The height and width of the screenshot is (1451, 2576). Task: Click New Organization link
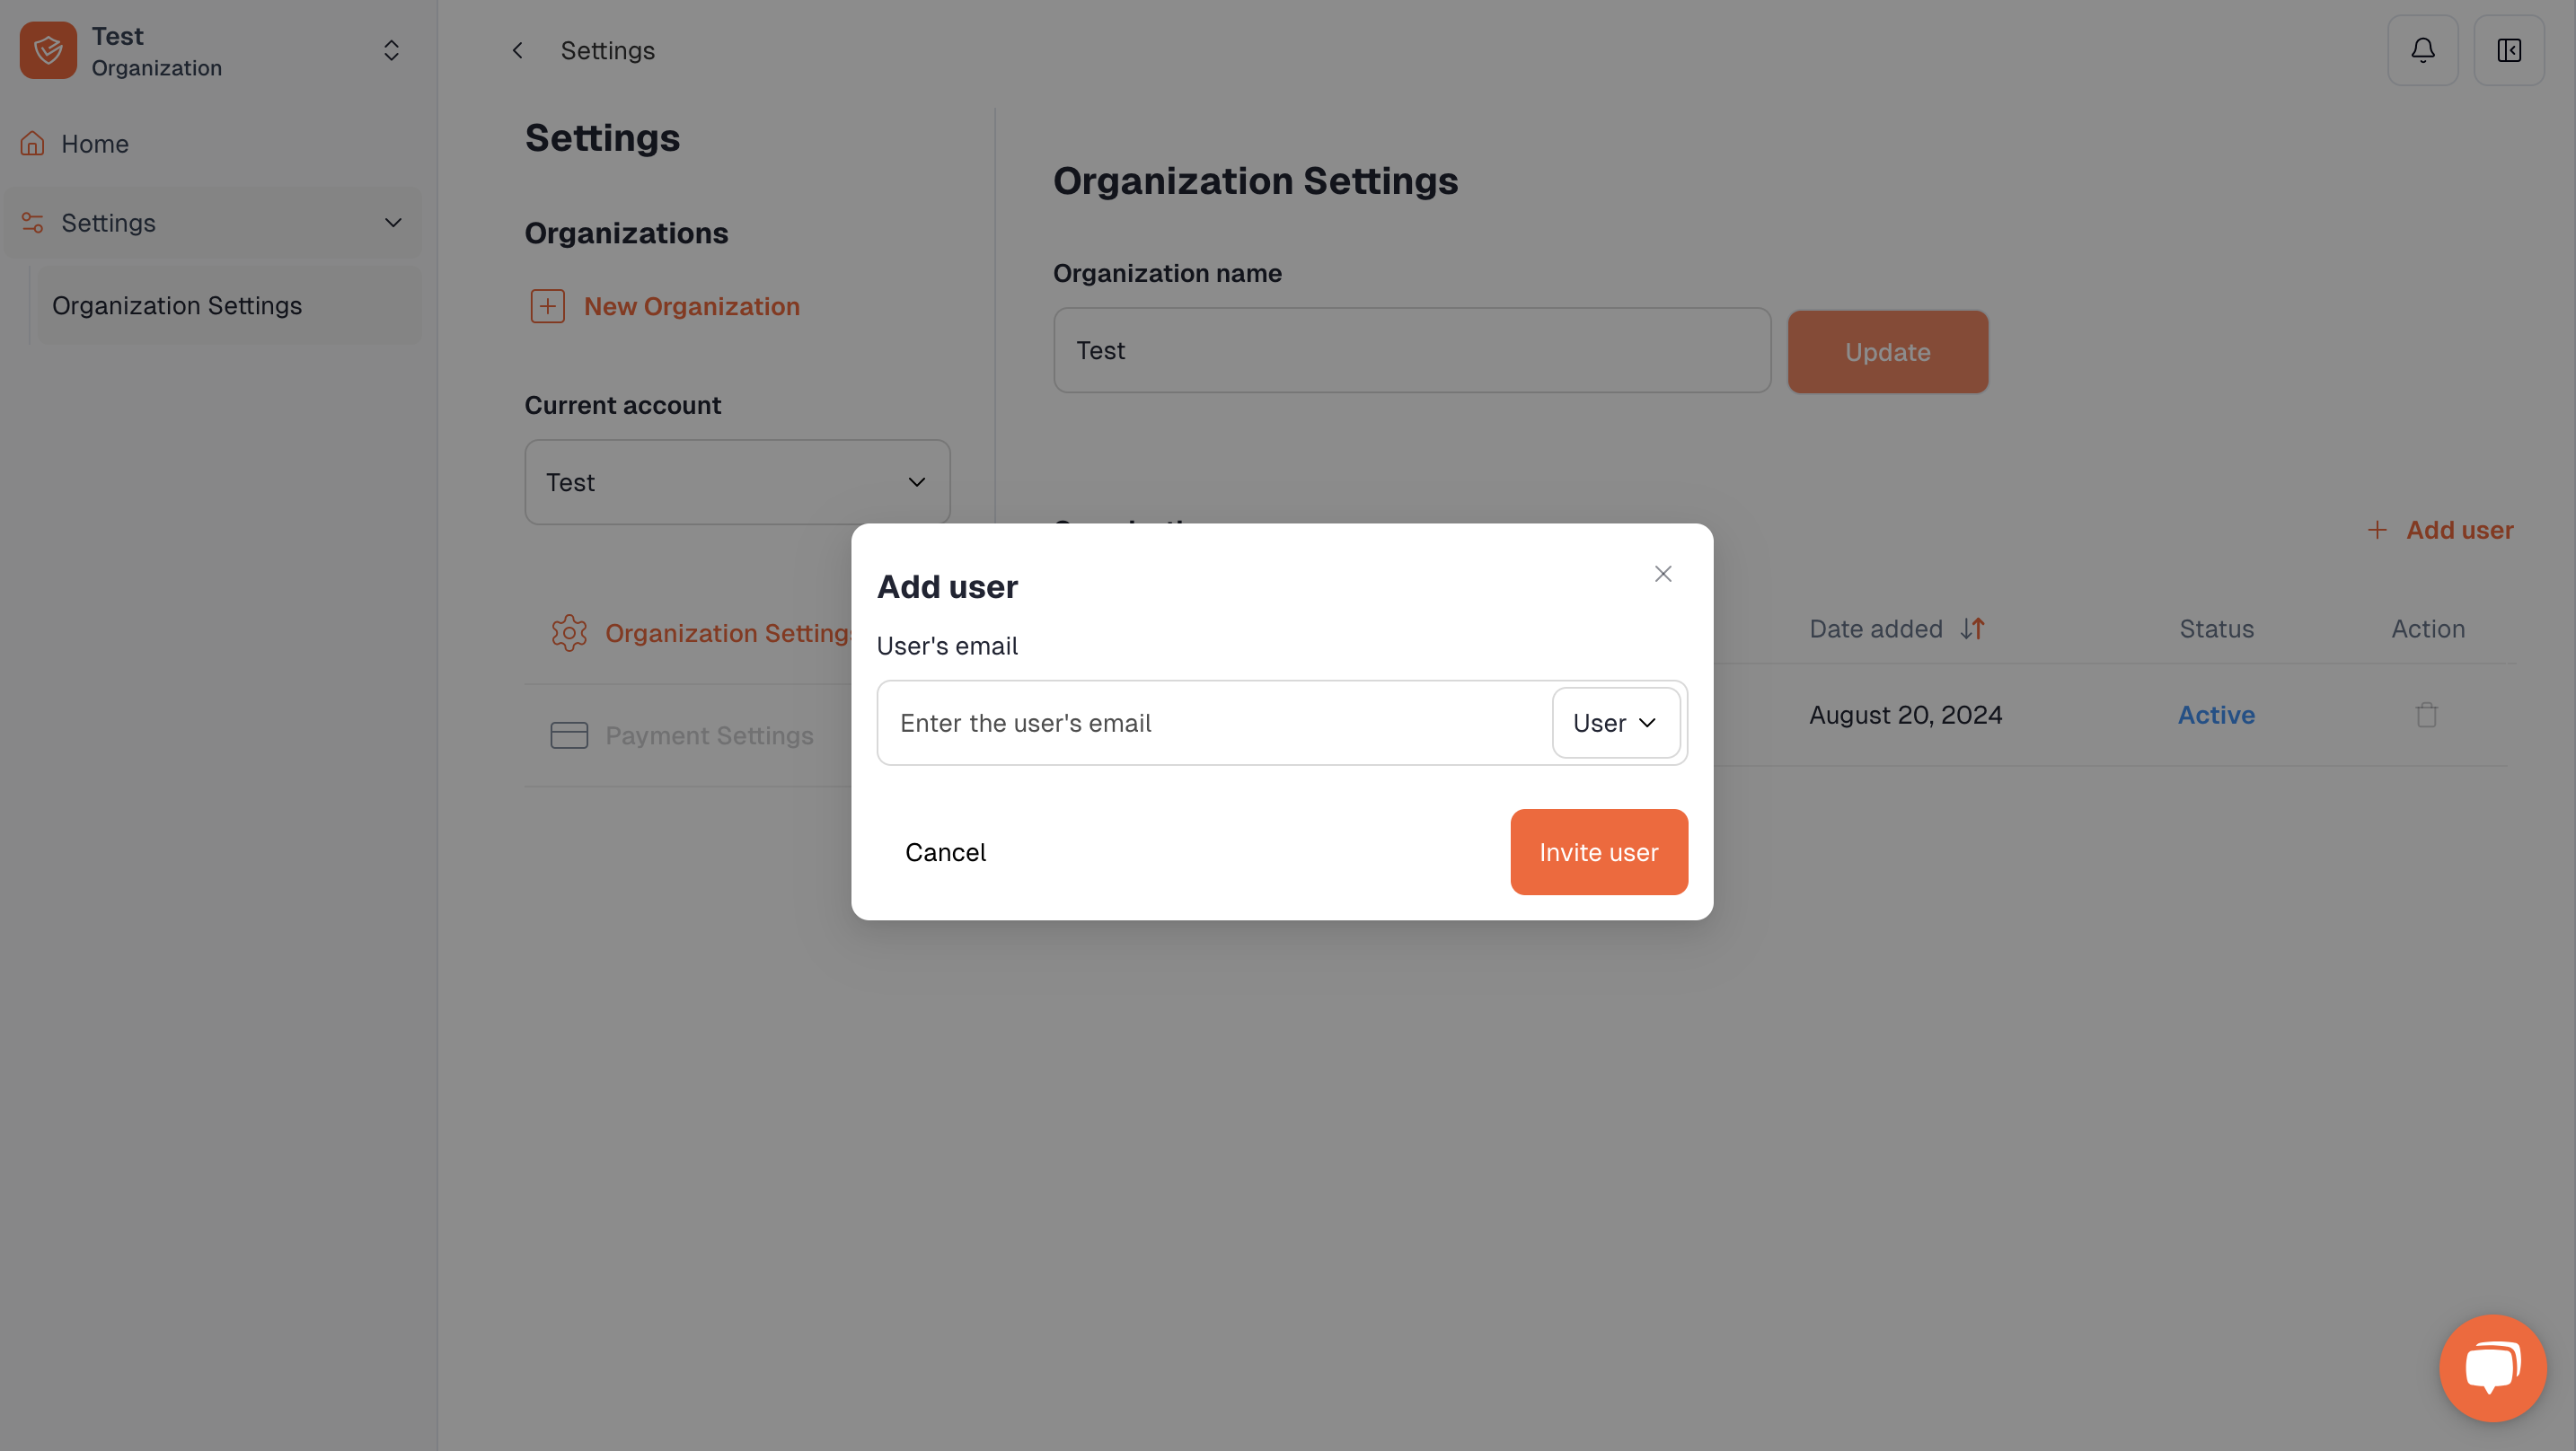[691, 306]
